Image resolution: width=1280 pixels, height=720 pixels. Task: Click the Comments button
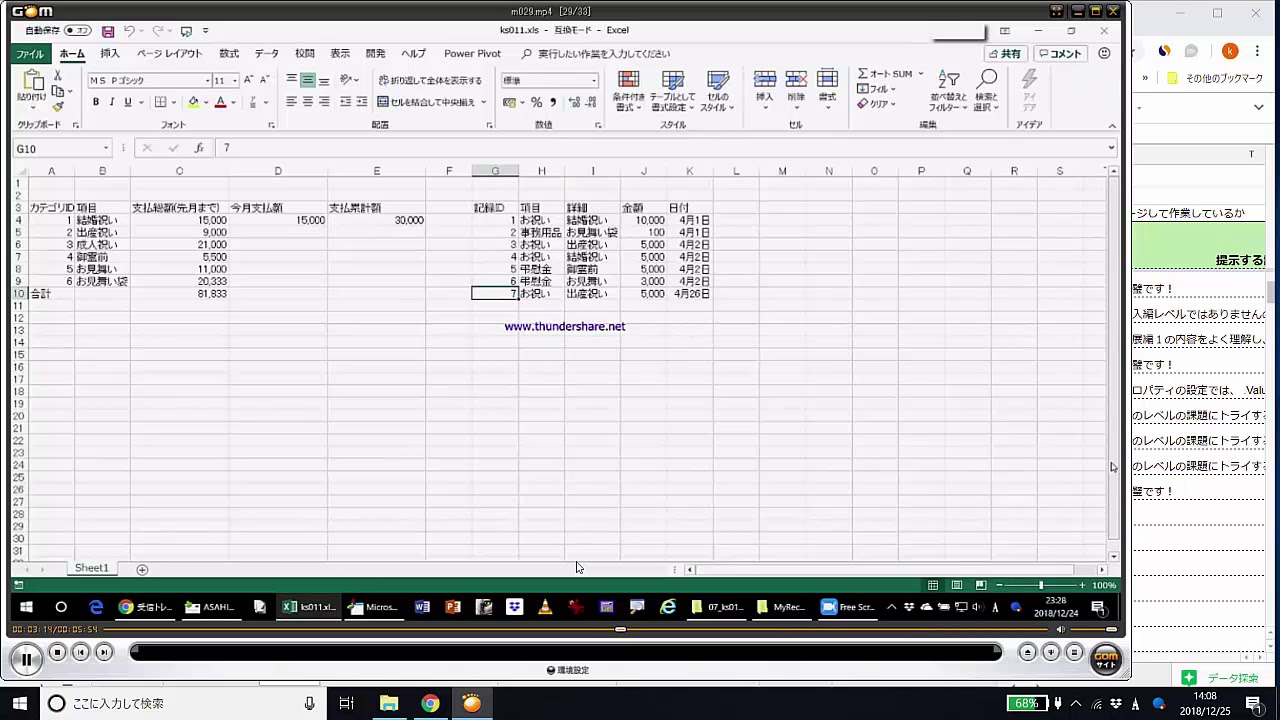point(1060,54)
